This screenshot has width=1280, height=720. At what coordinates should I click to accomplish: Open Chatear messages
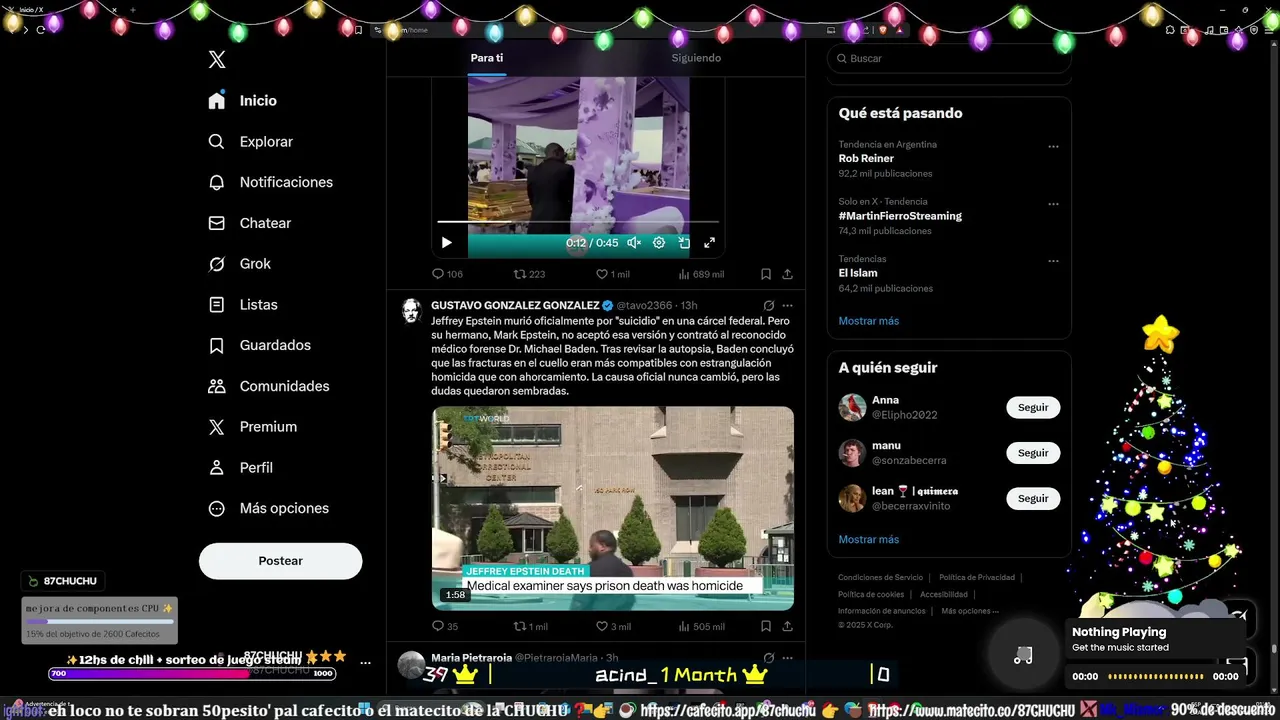(x=249, y=223)
